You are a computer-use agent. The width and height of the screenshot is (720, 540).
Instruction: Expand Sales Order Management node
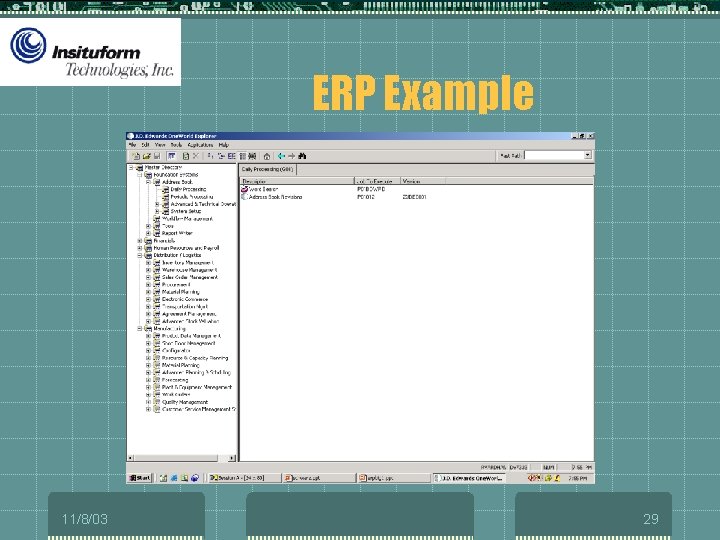click(x=148, y=277)
